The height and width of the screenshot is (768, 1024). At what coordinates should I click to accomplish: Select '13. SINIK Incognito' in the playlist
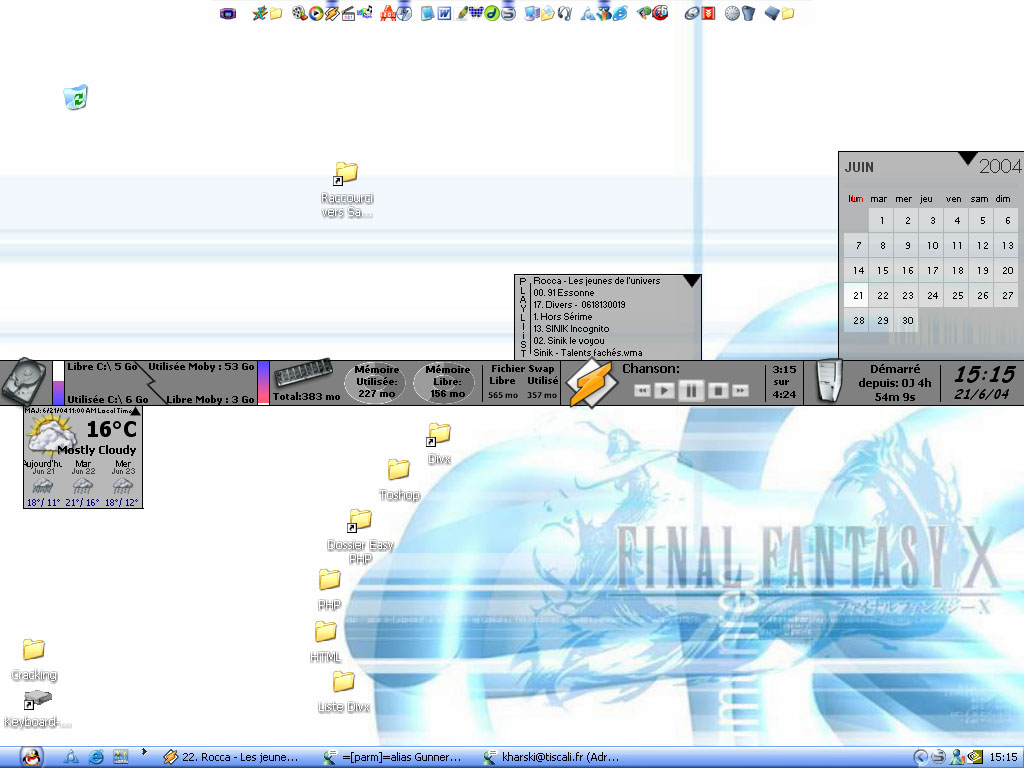pyautogui.click(x=571, y=329)
